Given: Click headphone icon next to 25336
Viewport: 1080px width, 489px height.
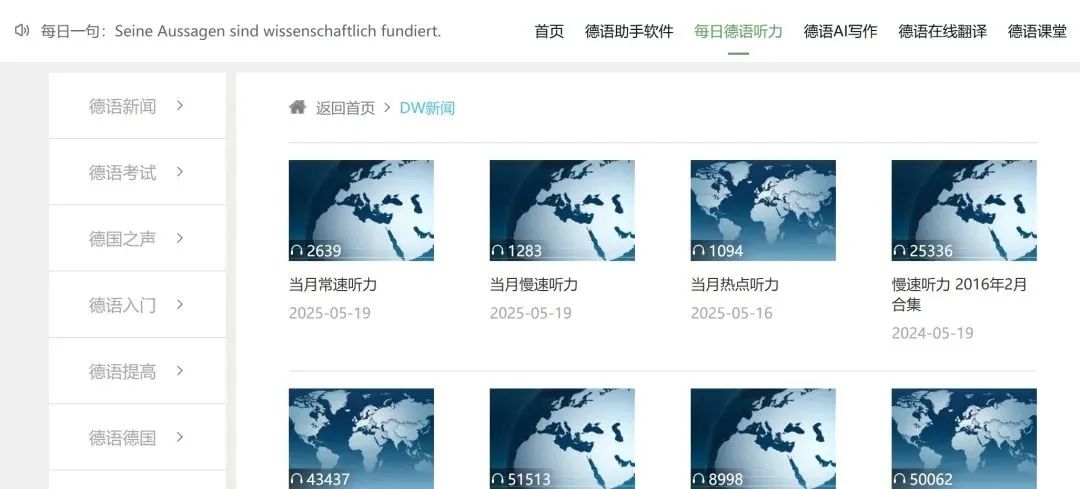Looking at the screenshot, I should 900,251.
